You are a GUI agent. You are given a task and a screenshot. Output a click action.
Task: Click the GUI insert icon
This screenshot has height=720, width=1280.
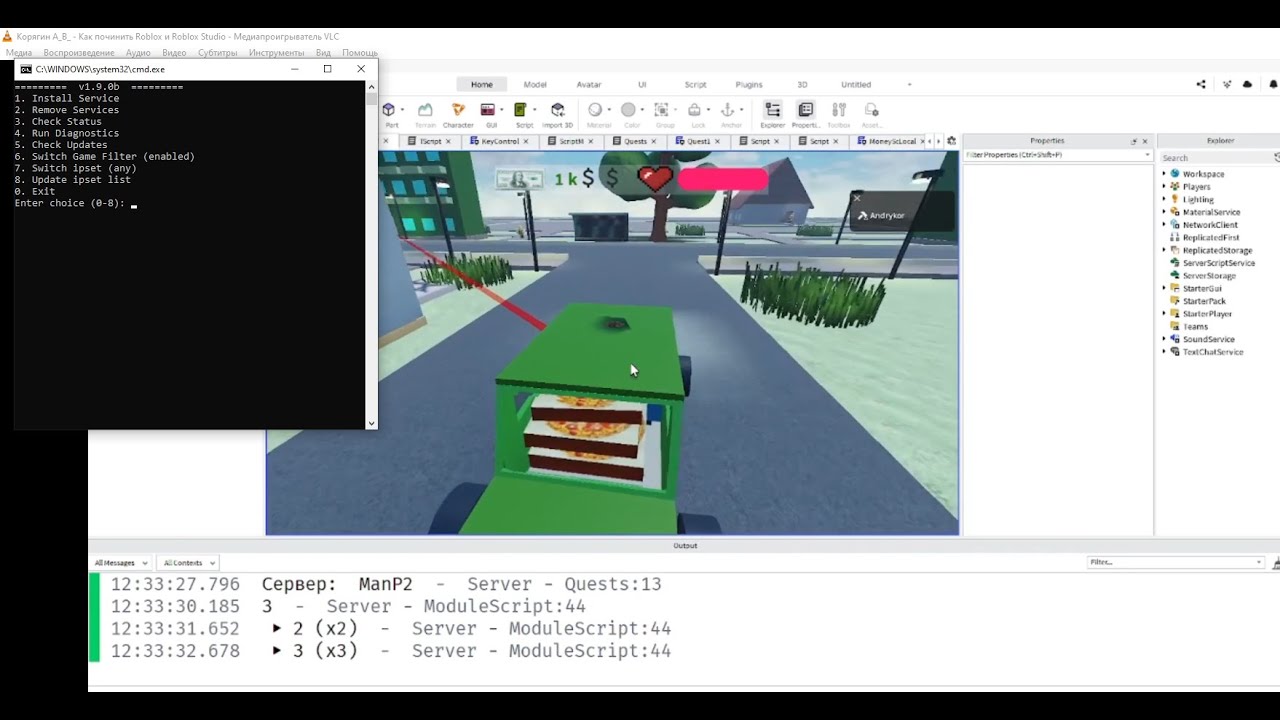489,110
